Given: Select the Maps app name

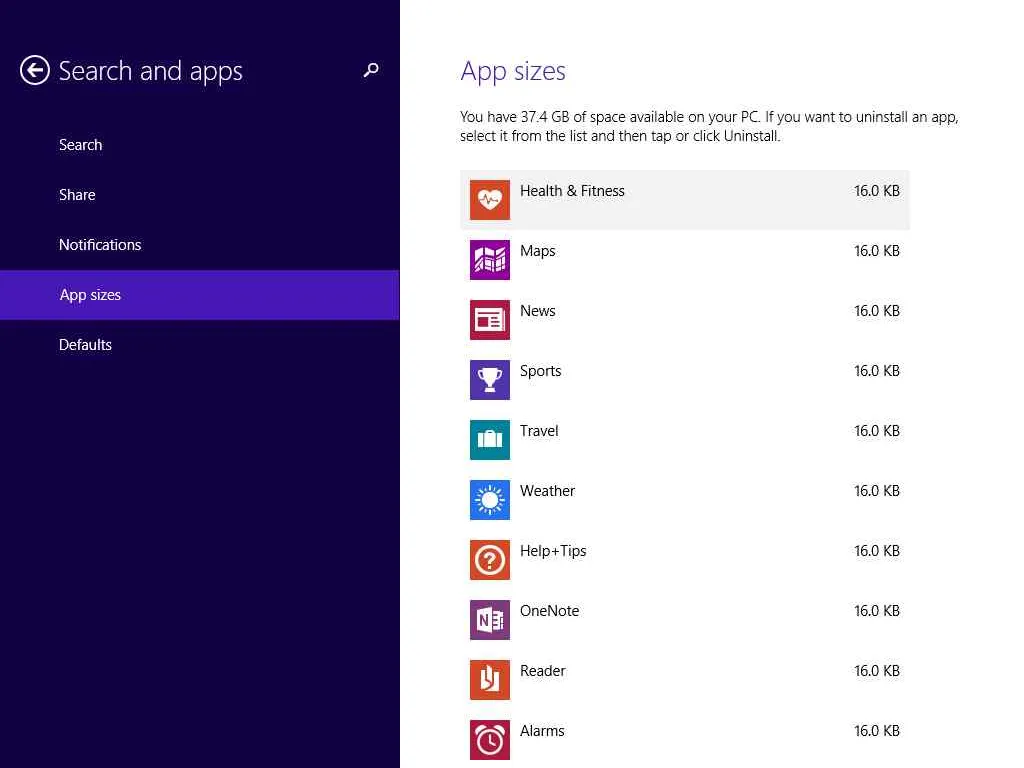Looking at the screenshot, I should pos(537,251).
